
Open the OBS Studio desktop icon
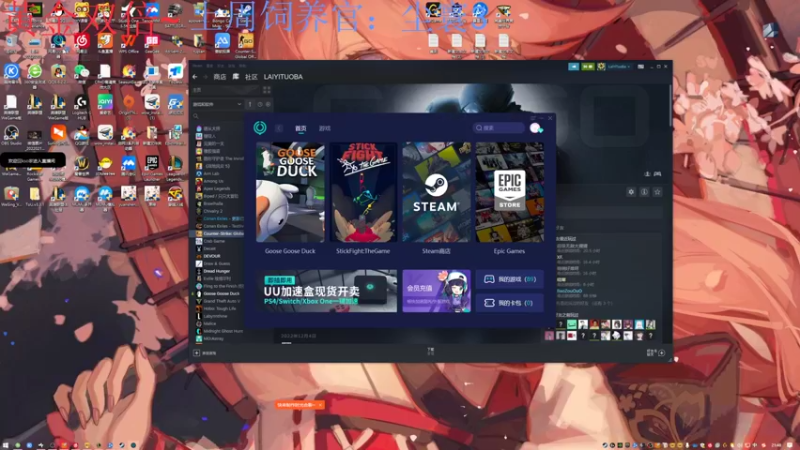click(x=11, y=135)
